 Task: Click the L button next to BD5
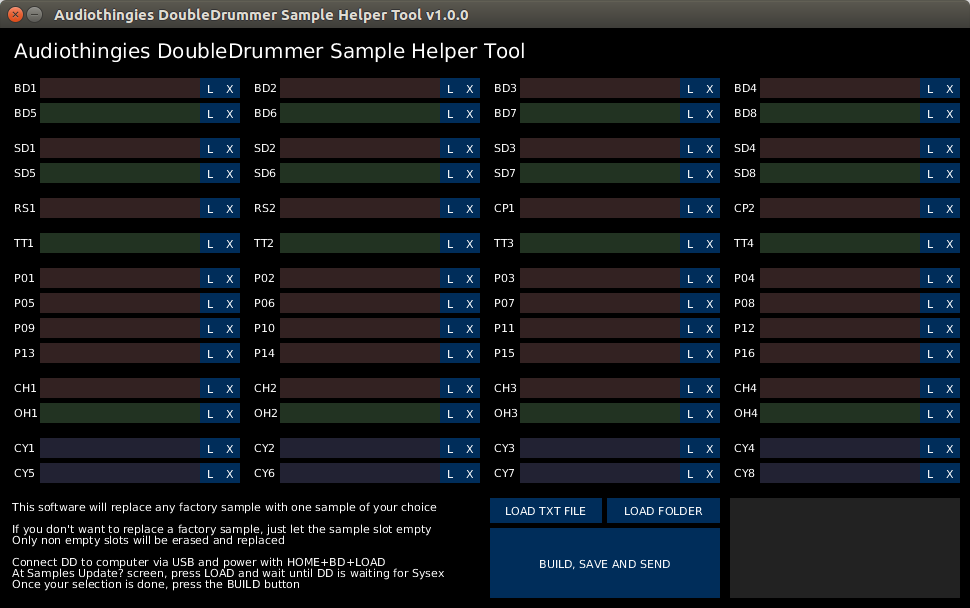[210, 113]
